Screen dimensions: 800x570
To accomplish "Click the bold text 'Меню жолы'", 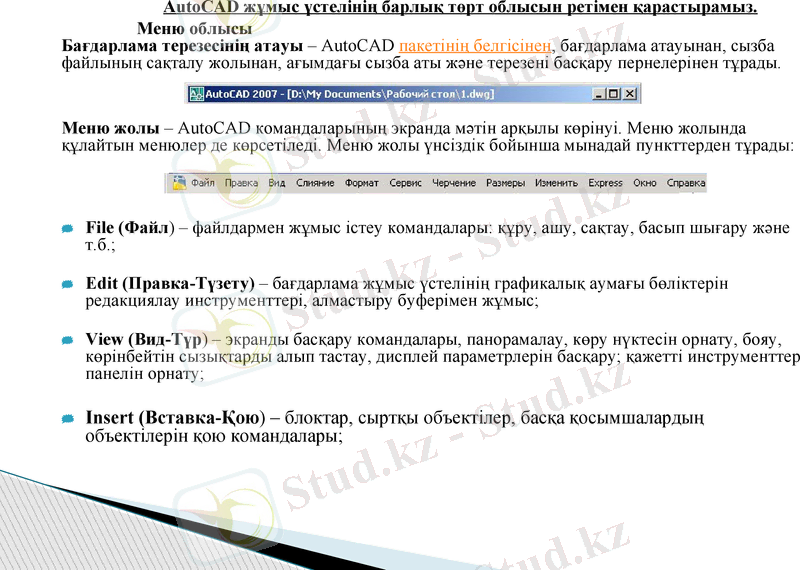I will coord(110,128).
